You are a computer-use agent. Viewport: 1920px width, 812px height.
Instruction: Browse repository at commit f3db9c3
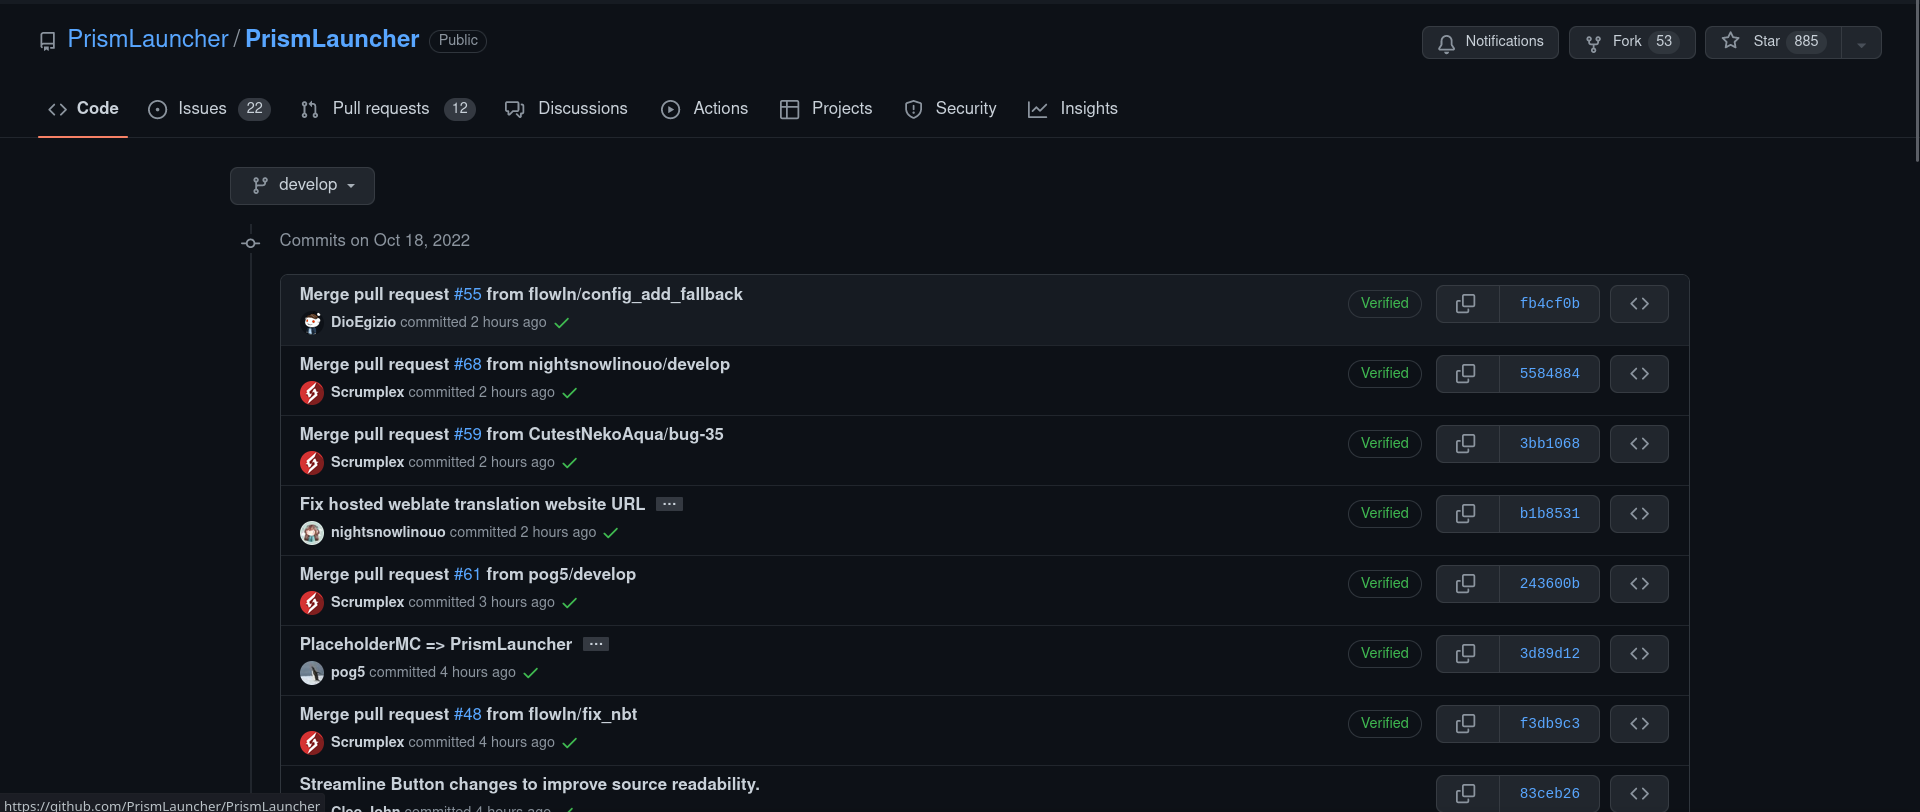pos(1639,724)
